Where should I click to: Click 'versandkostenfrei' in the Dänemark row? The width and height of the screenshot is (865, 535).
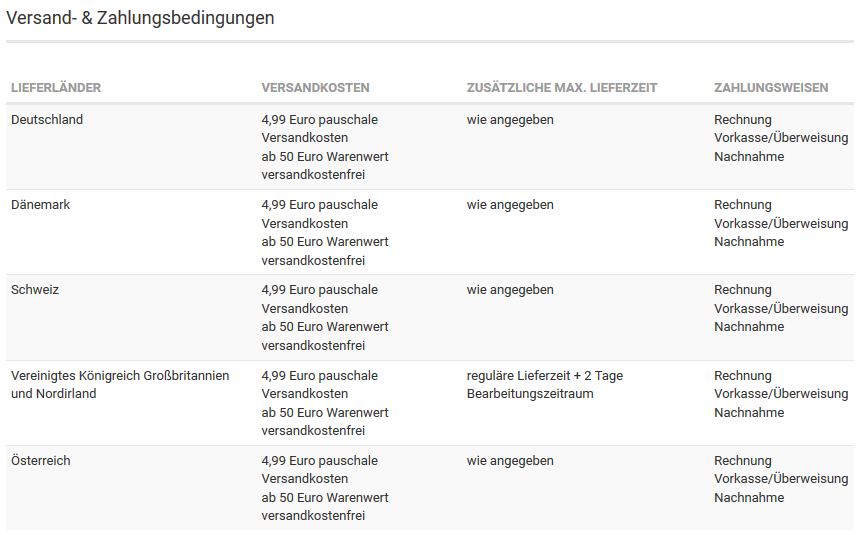coord(313,261)
